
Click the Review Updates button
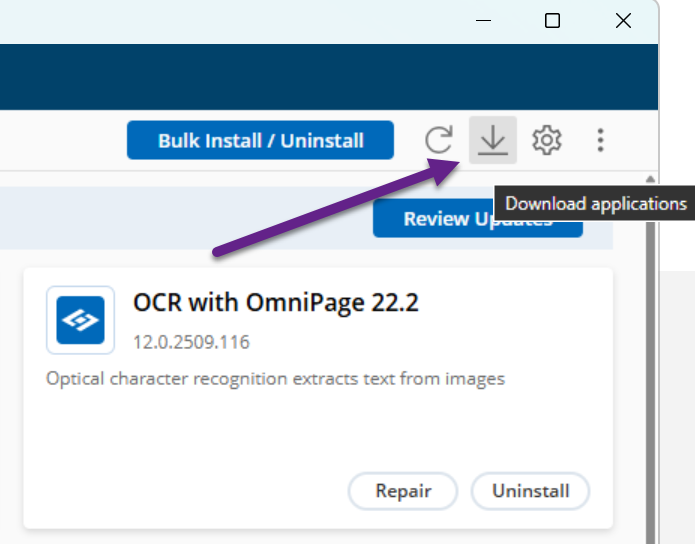477,219
